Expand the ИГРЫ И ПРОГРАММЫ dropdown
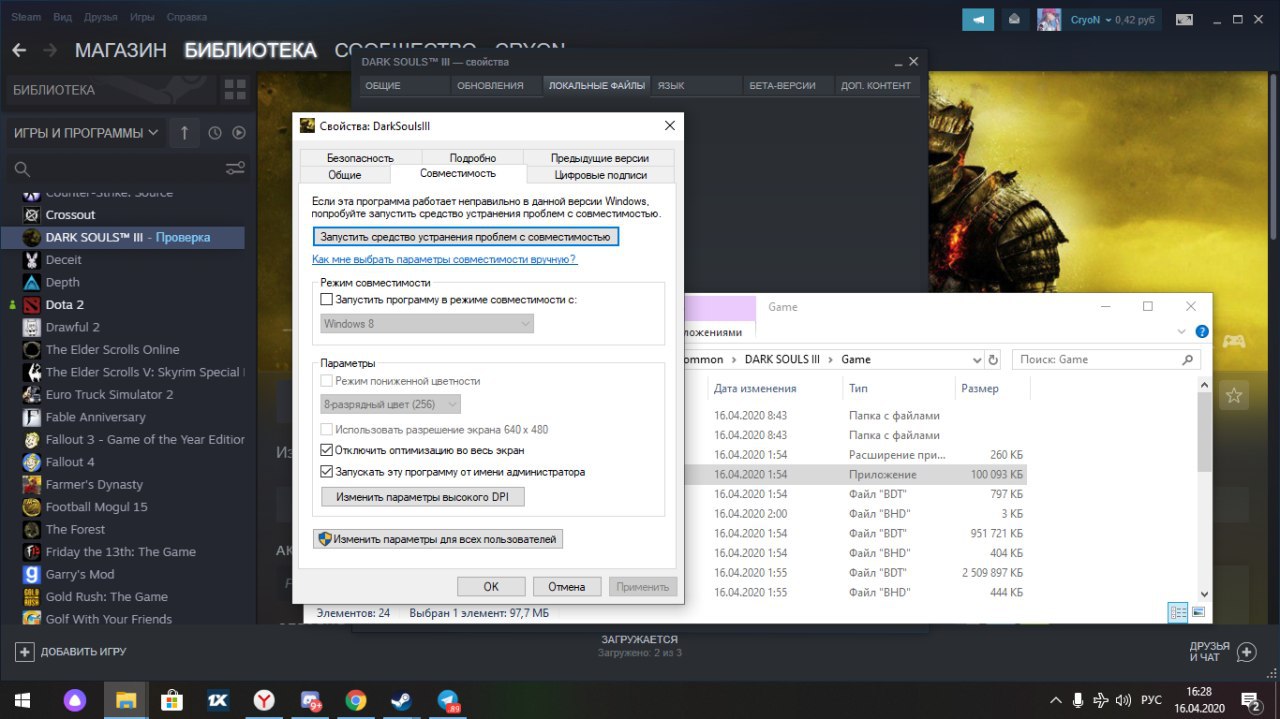The image size is (1280, 719). pyautogui.click(x=86, y=132)
